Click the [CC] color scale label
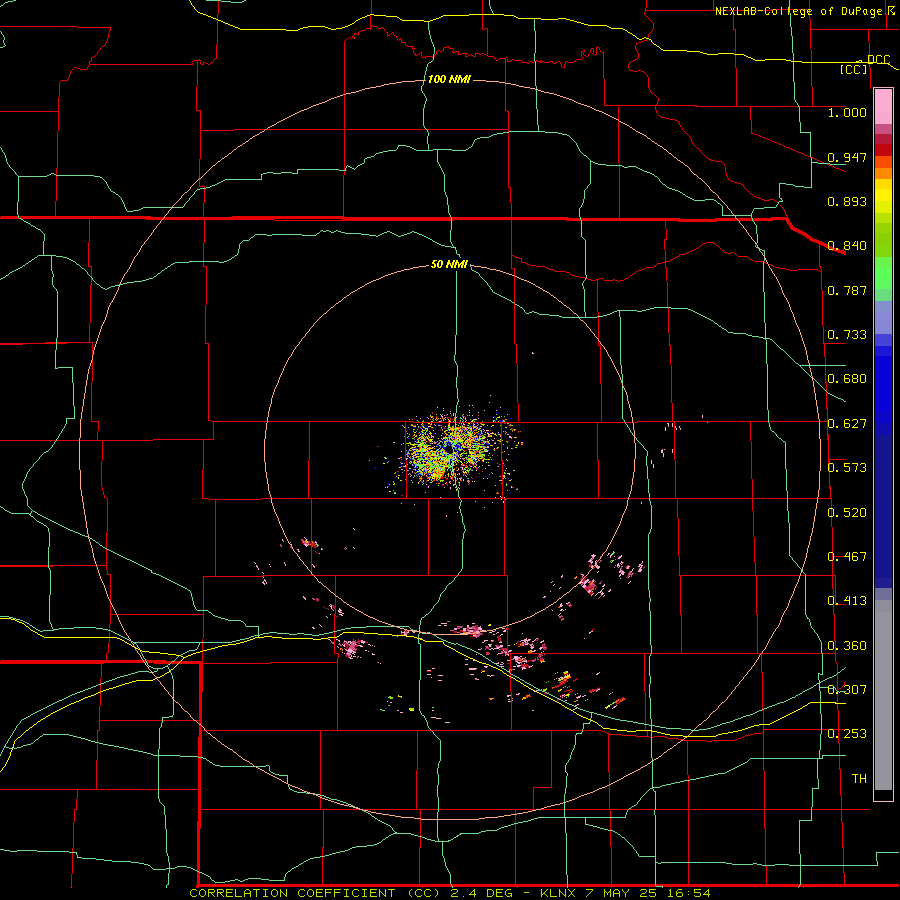900x900 pixels. [854, 69]
